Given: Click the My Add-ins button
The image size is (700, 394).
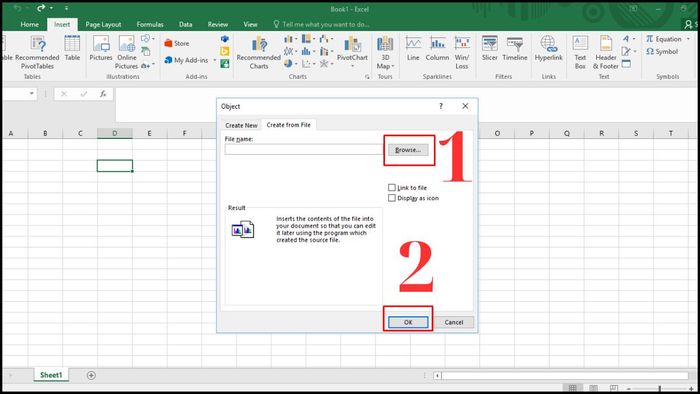Looking at the screenshot, I should pyautogui.click(x=187, y=60).
